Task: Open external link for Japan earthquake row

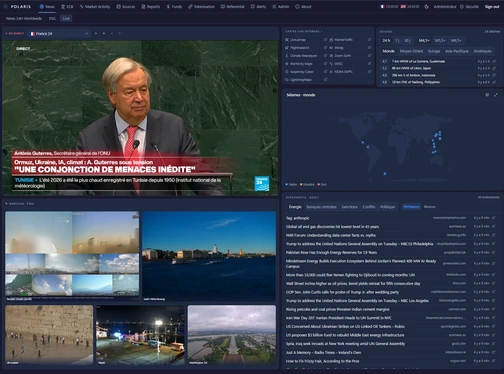Action: [x=494, y=68]
